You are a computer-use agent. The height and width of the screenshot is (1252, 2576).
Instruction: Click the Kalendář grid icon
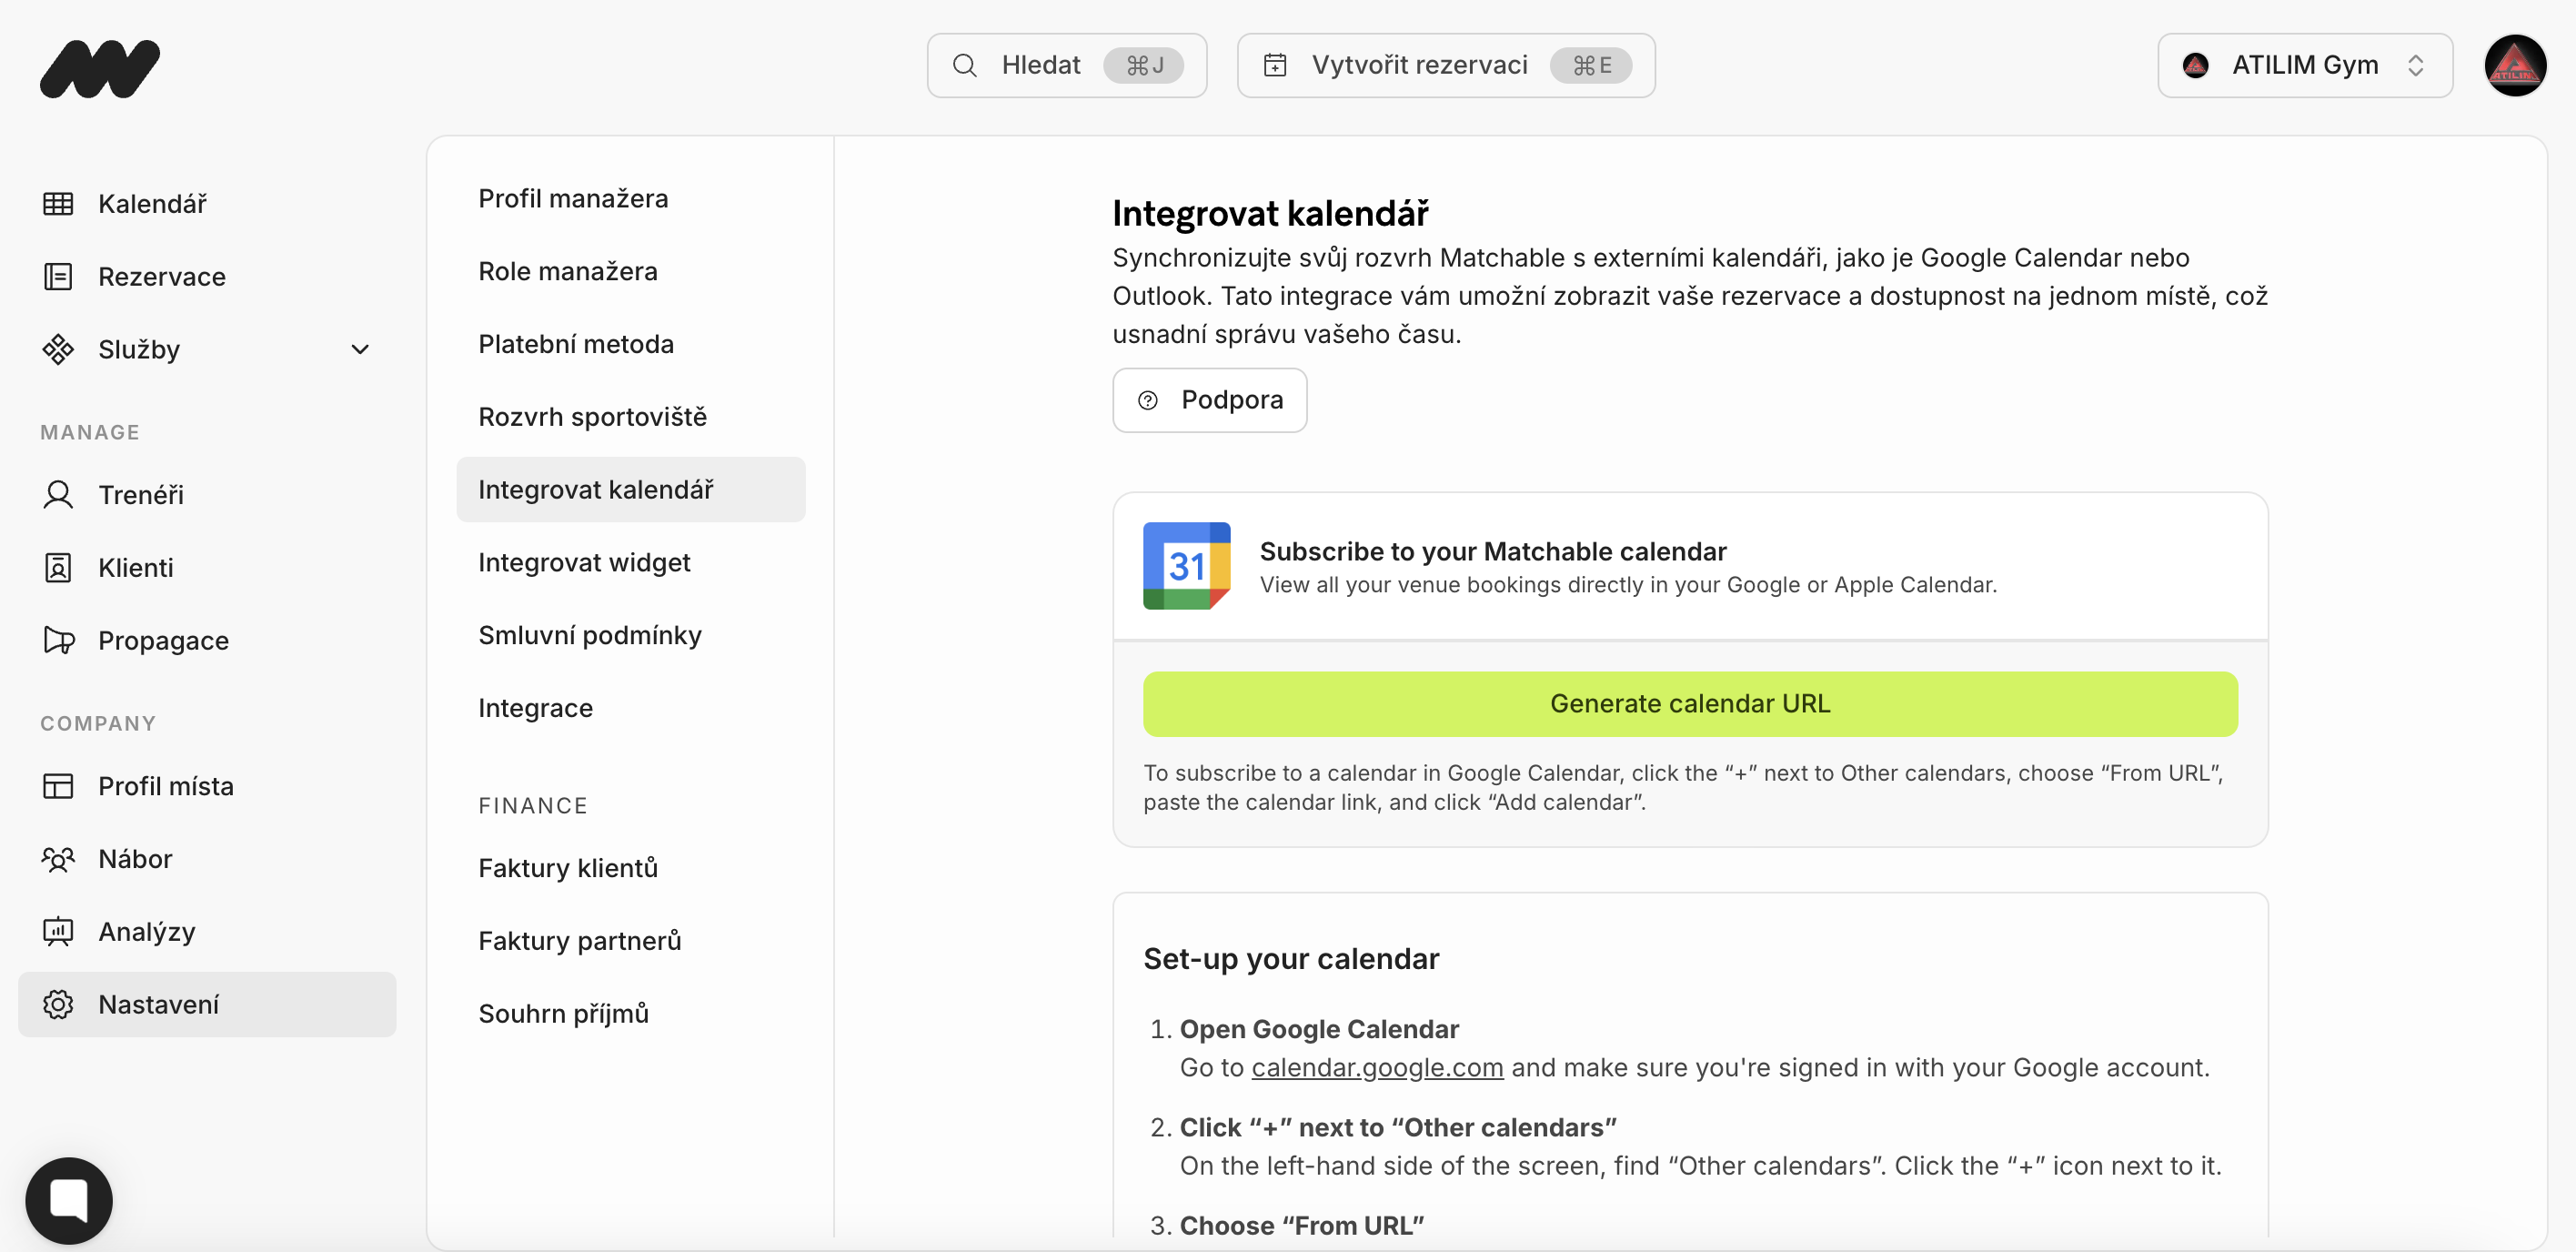(58, 204)
